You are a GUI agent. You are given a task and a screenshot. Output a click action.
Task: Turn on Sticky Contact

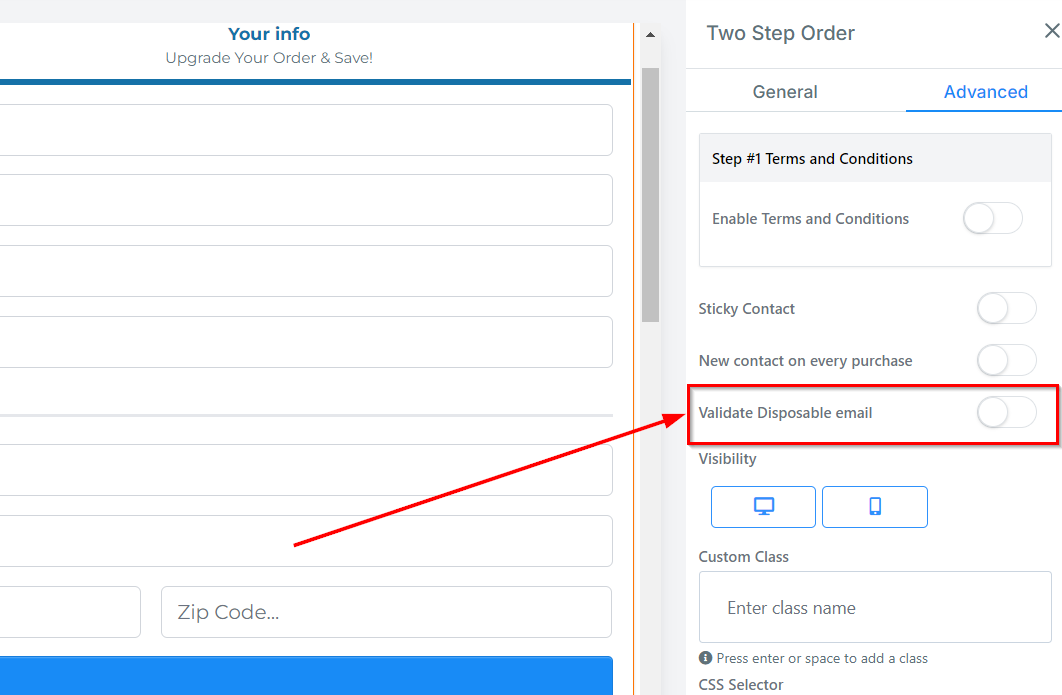tap(1006, 309)
